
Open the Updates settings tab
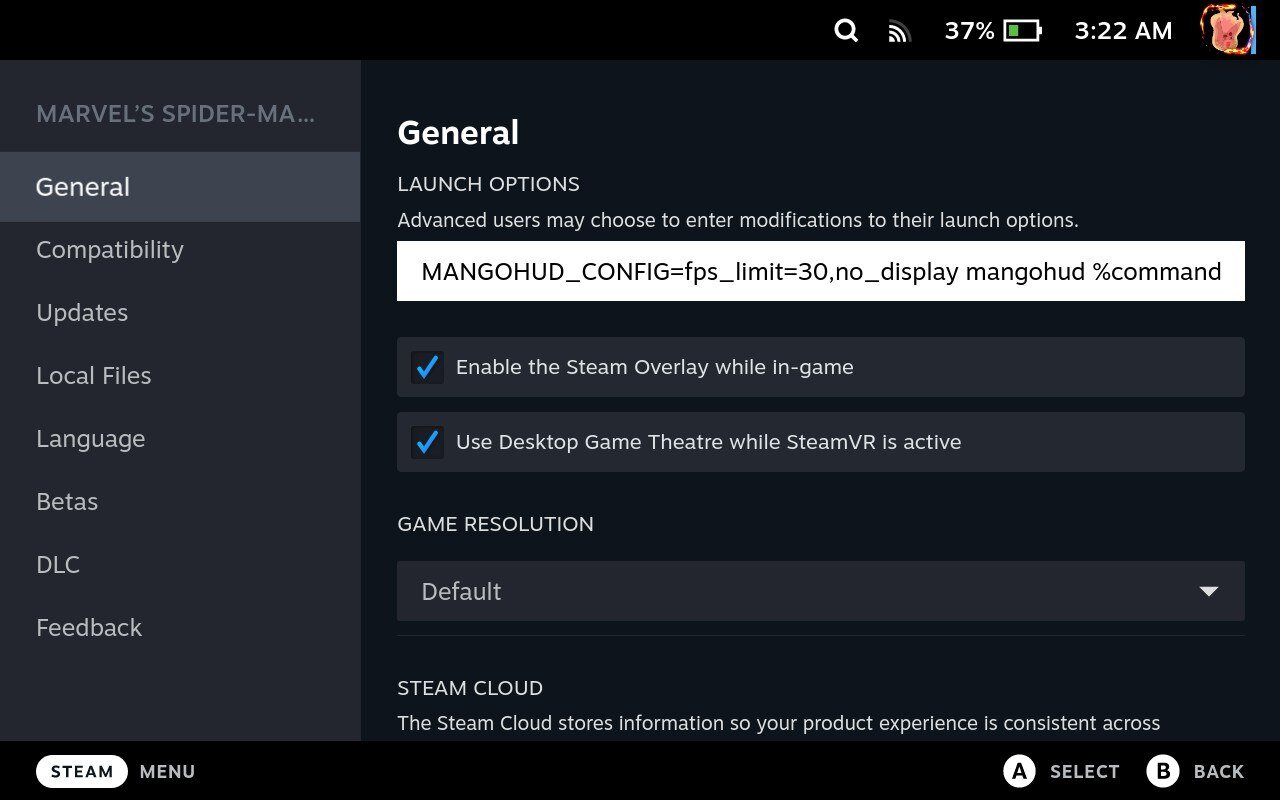point(82,313)
